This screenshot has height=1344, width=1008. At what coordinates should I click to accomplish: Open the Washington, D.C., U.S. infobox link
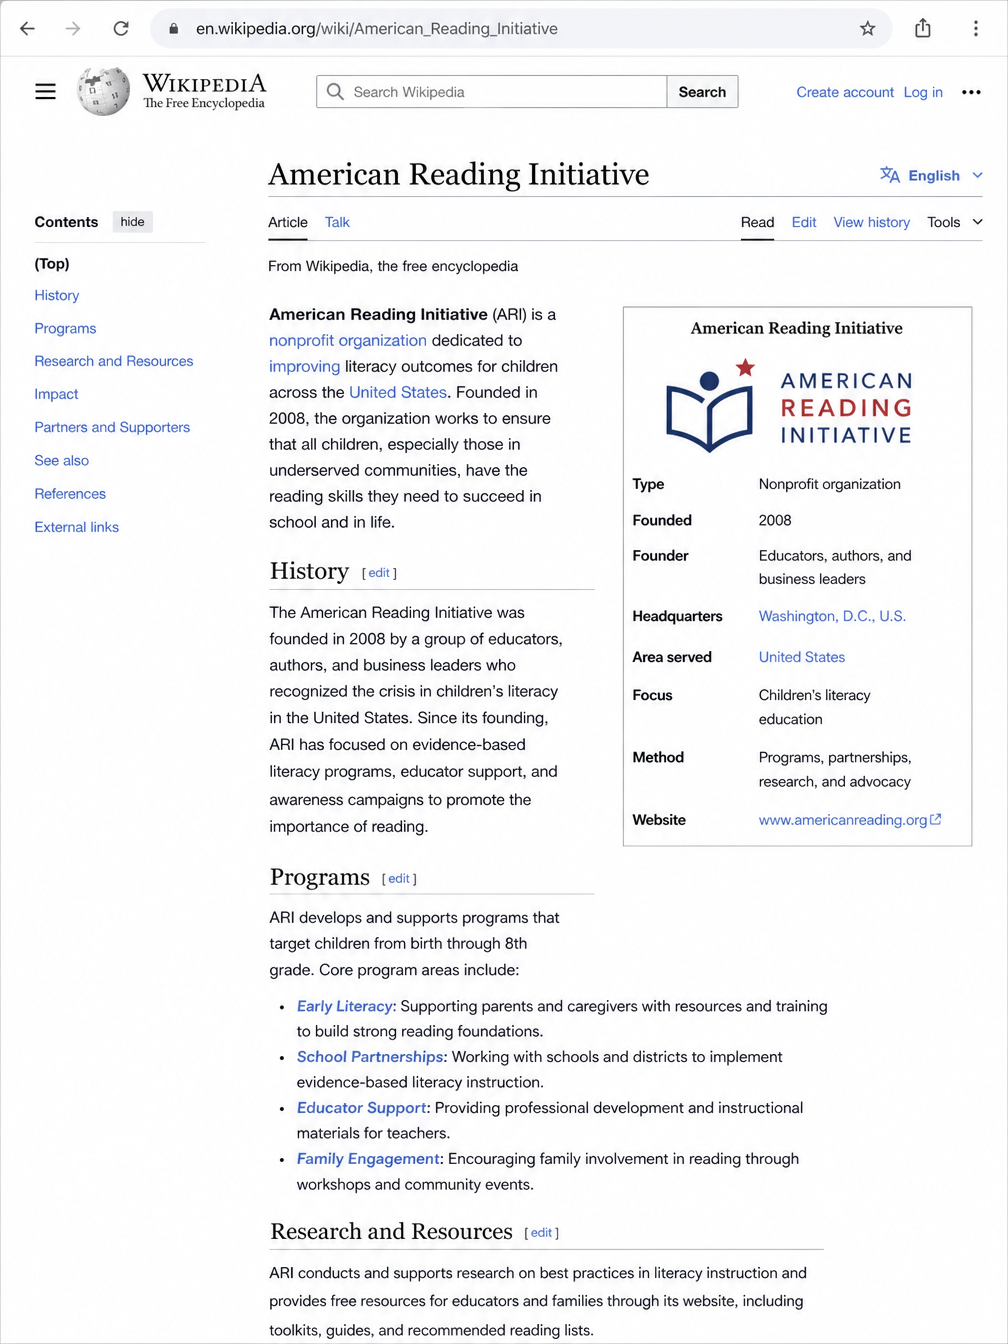point(832,616)
